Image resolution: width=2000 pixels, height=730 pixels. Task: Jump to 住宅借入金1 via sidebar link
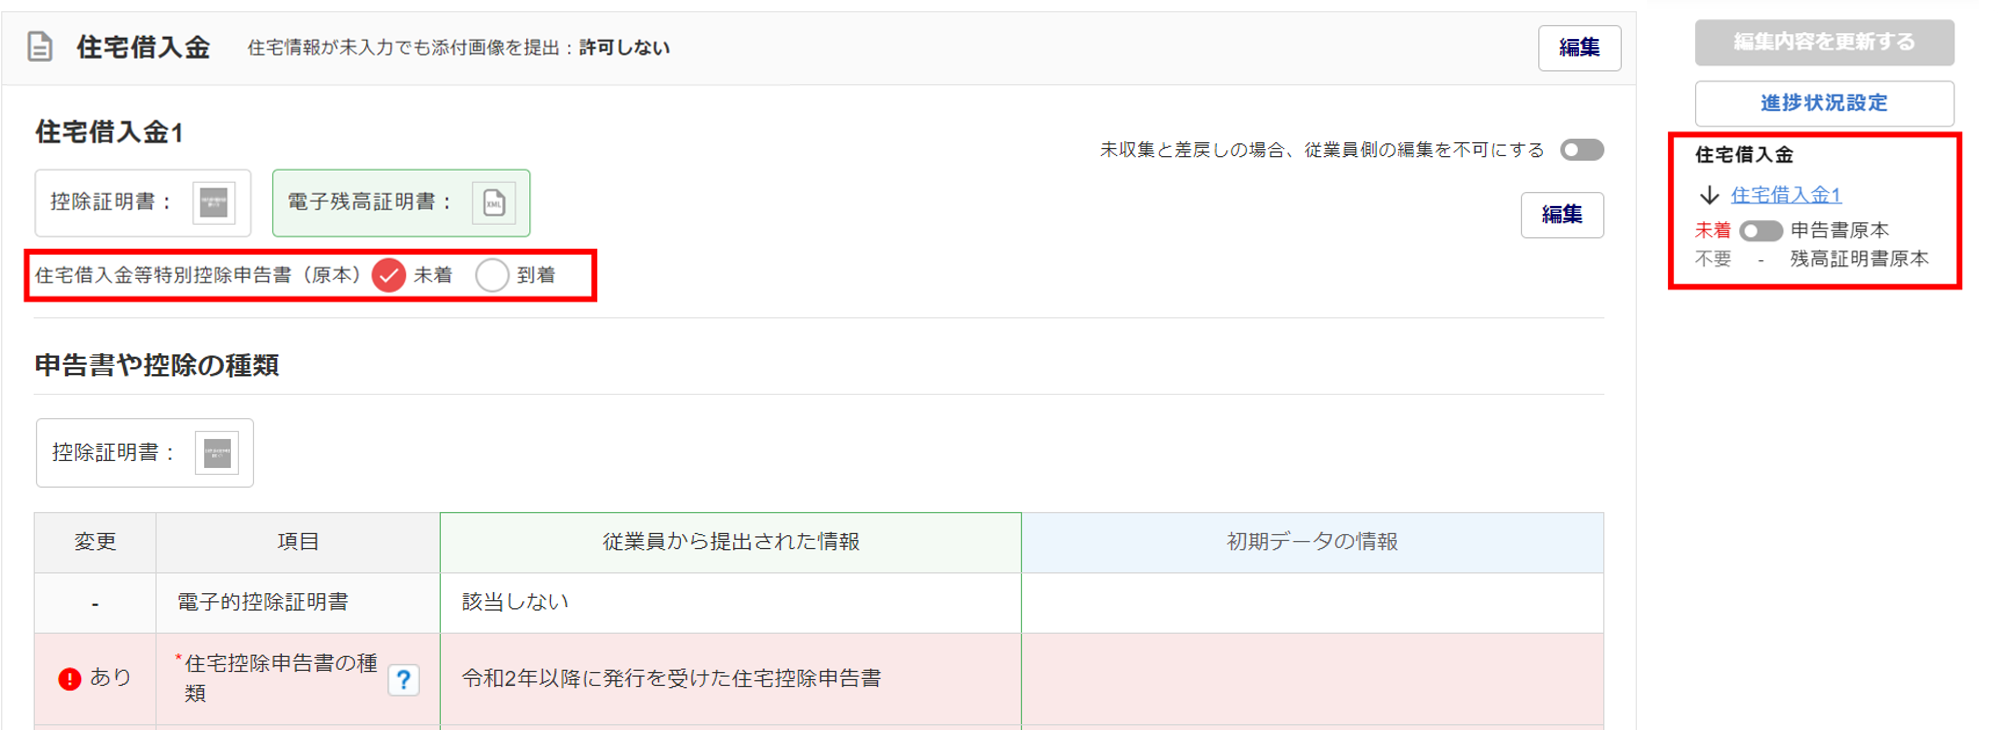[x=1786, y=195]
